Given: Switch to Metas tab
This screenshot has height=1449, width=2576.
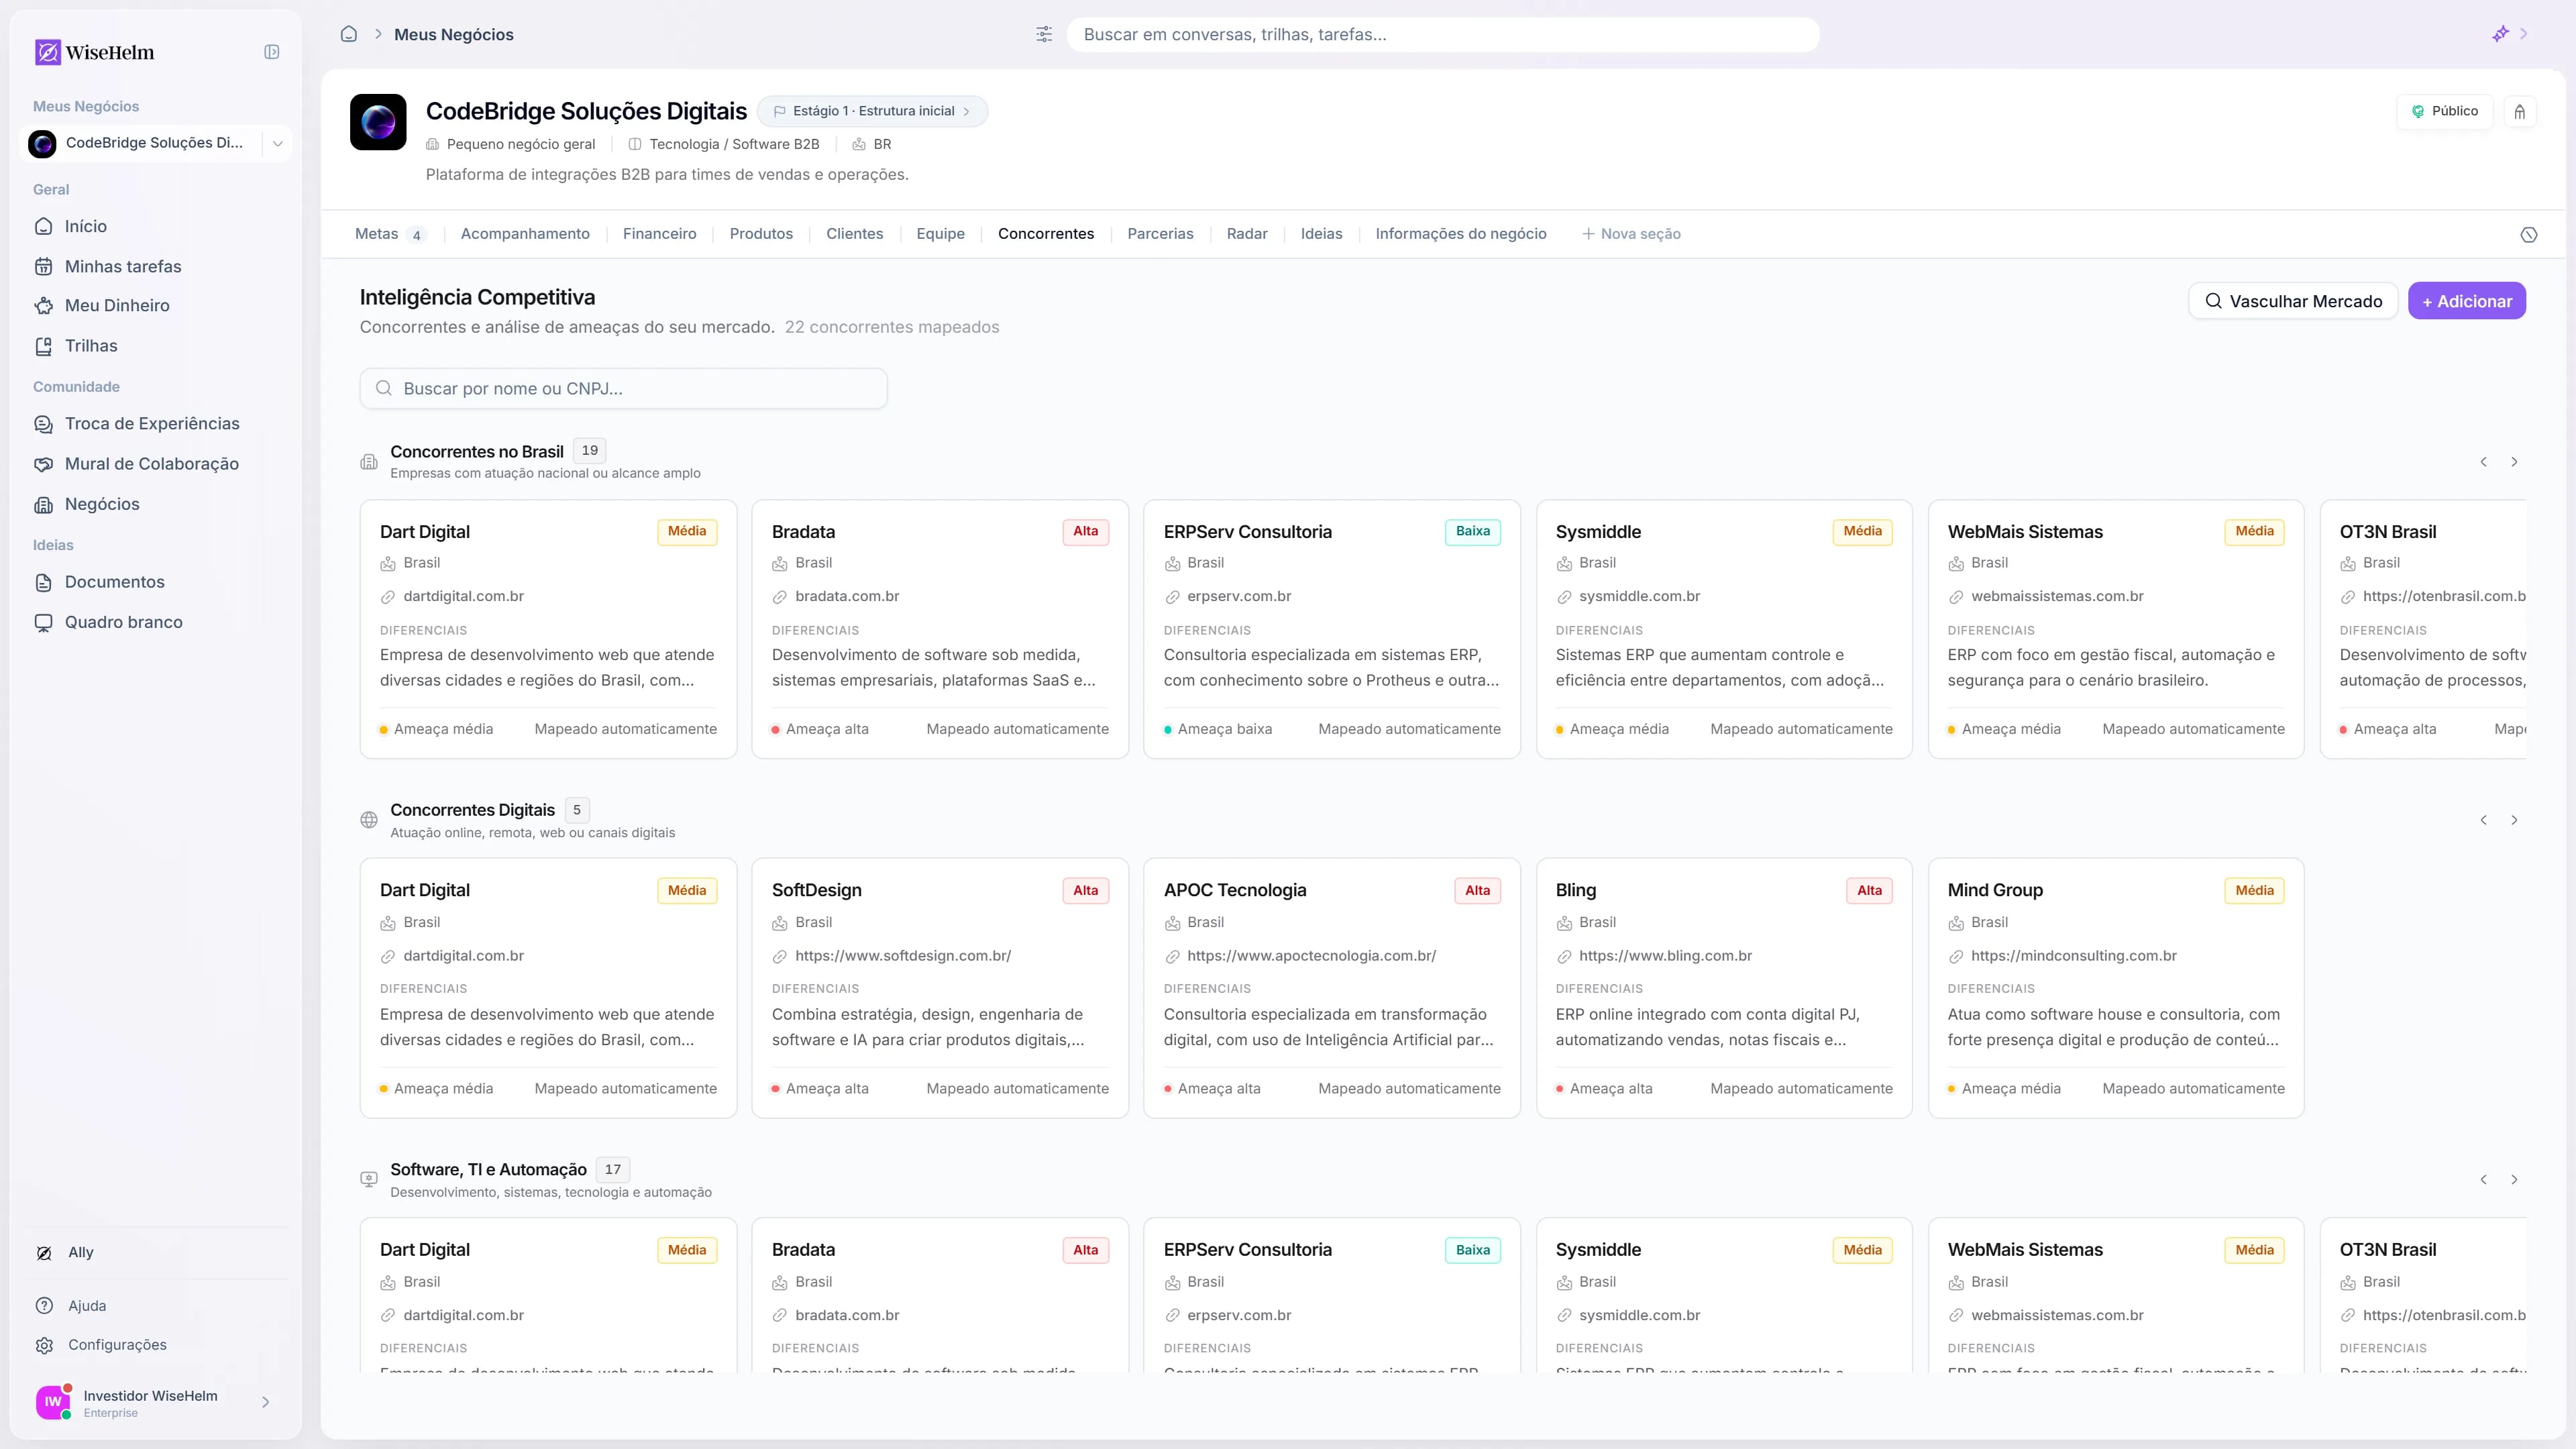Looking at the screenshot, I should (x=390, y=234).
